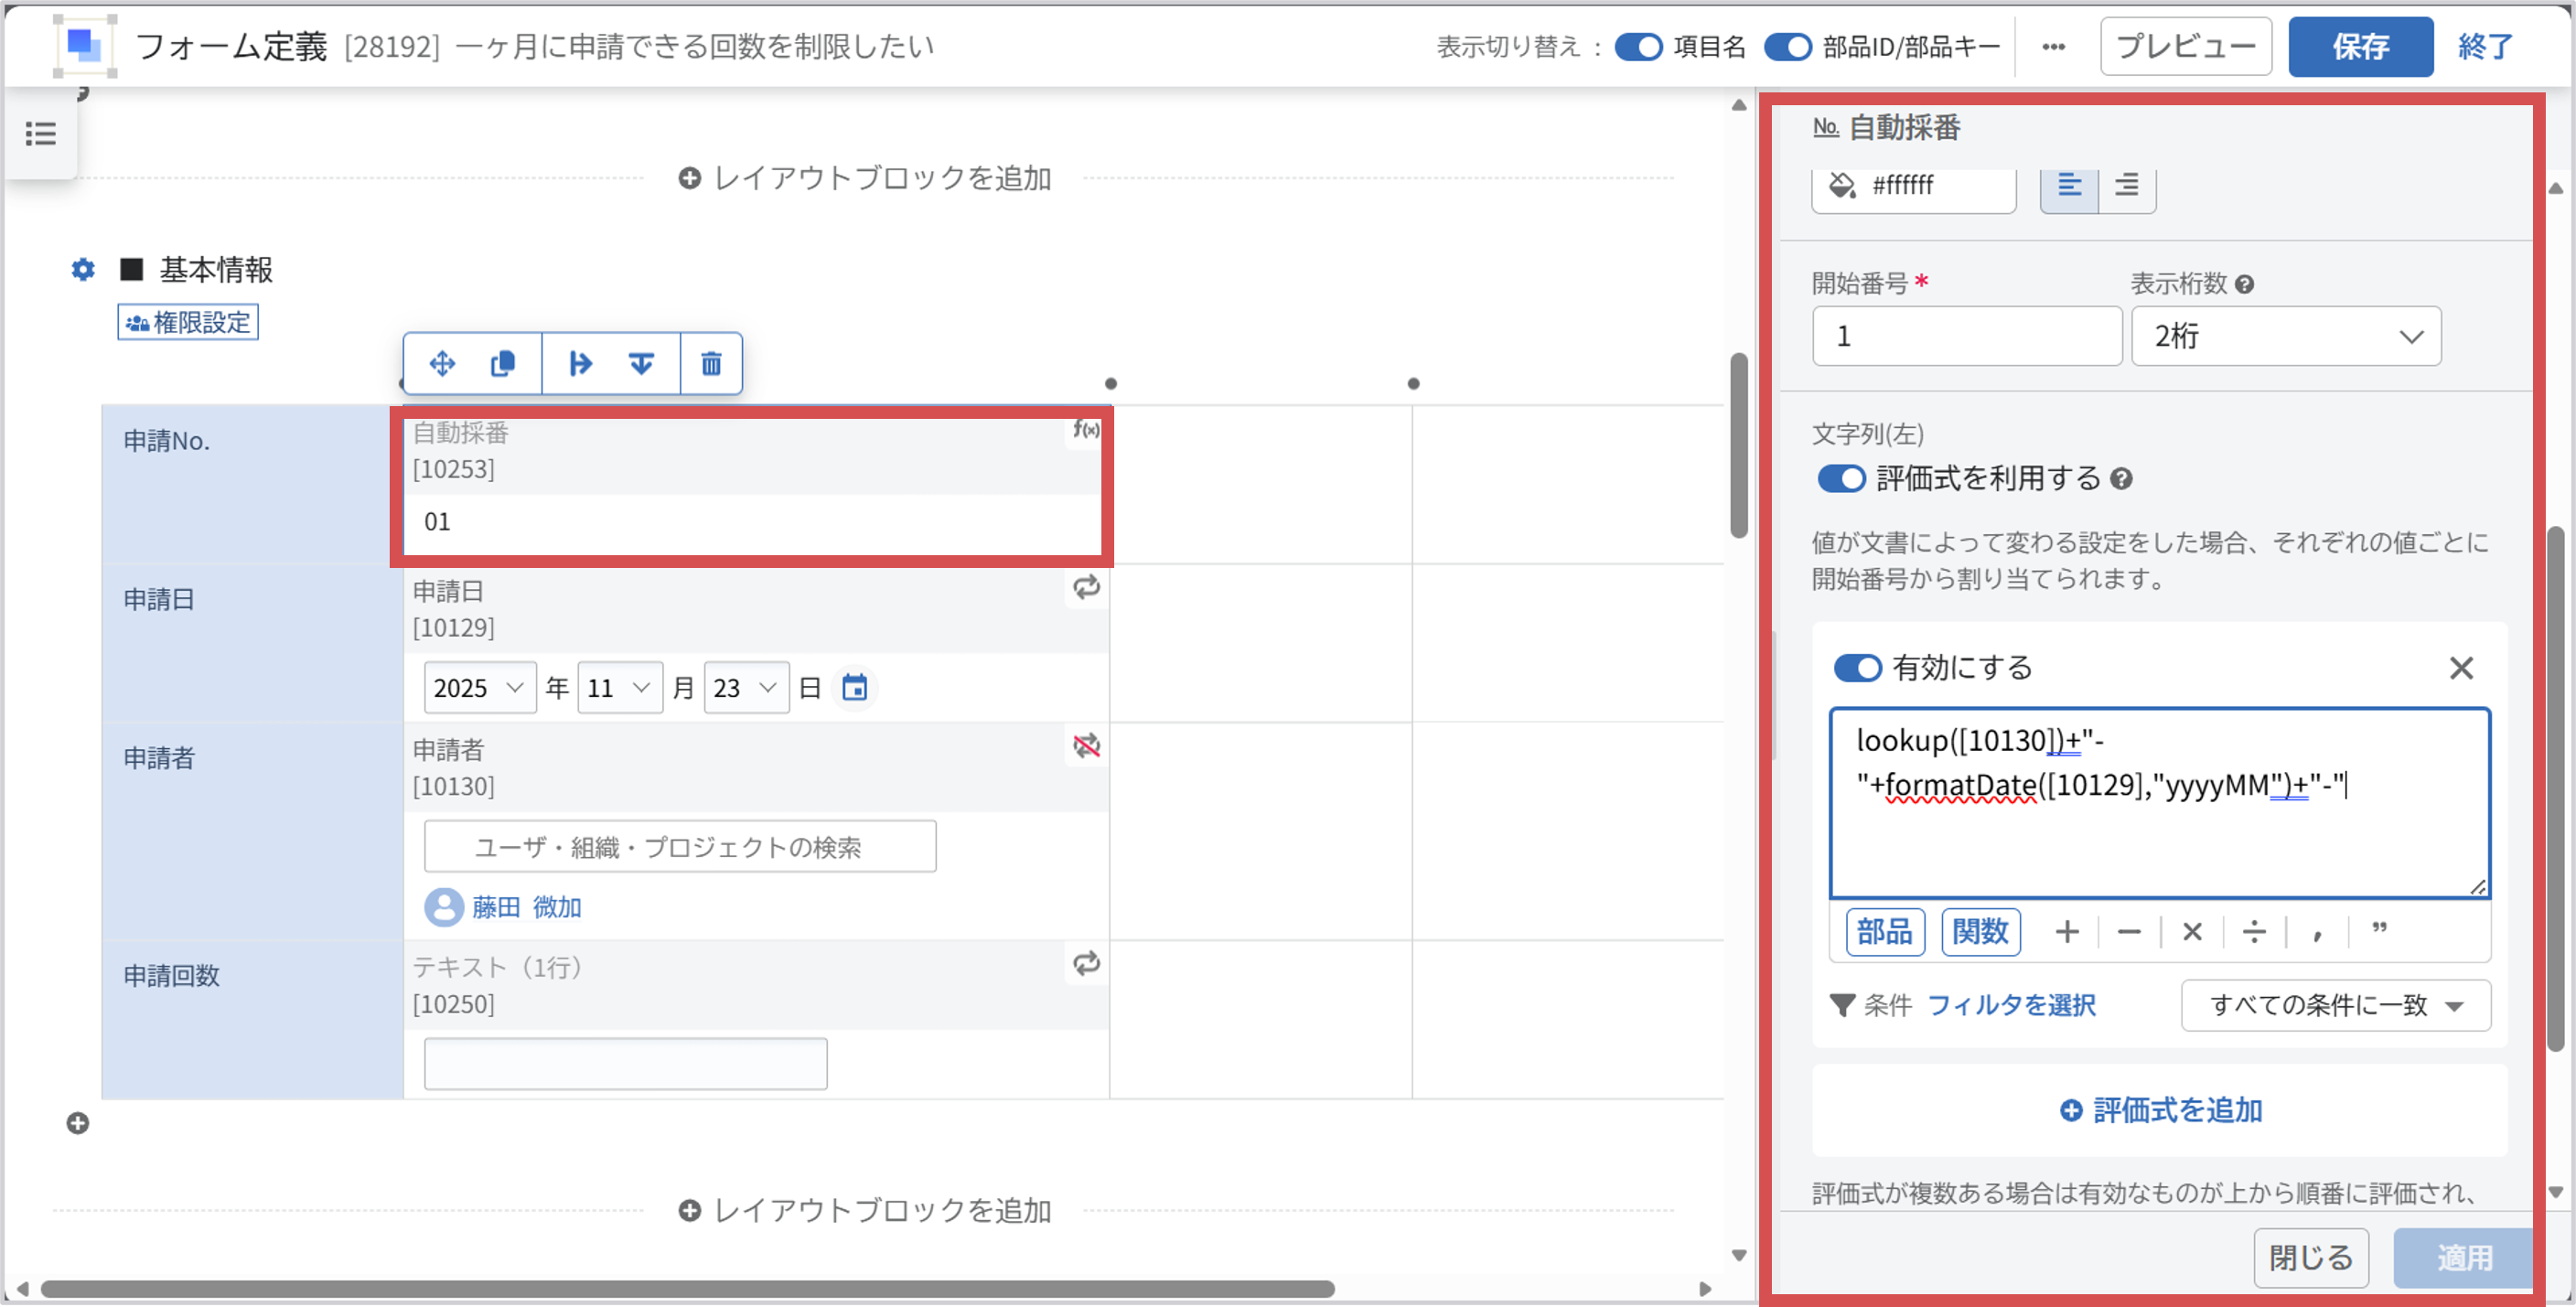This screenshot has height=1307, width=2576.
Task: Click the 申請回数 text input box
Action: tap(625, 1063)
